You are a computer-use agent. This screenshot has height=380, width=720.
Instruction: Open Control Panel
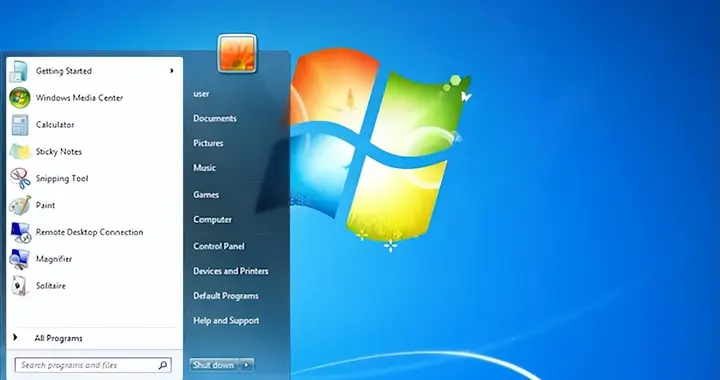219,246
